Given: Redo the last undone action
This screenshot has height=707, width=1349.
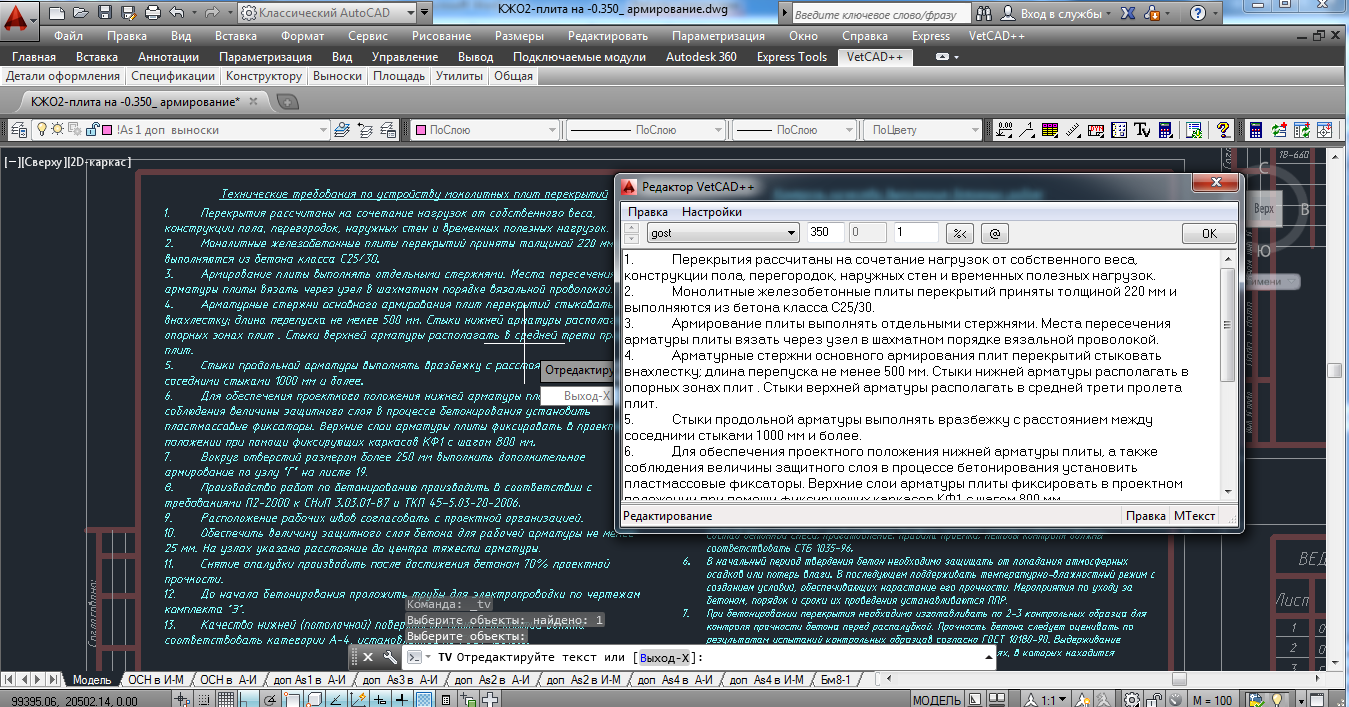Looking at the screenshot, I should [x=211, y=13].
